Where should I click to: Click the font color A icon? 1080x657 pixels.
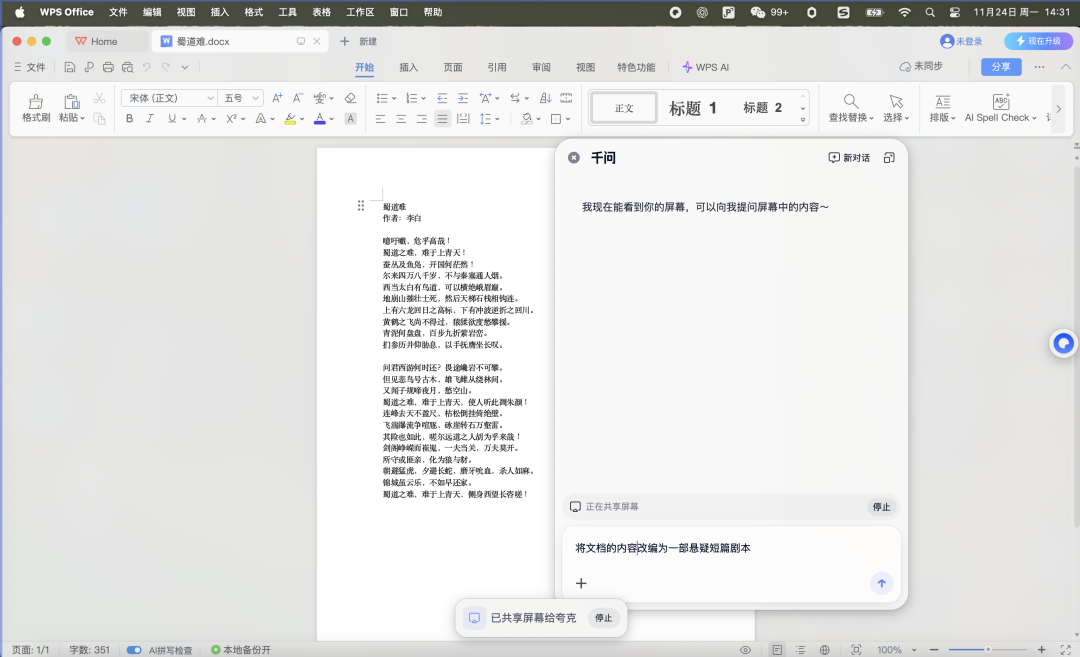[x=319, y=118]
